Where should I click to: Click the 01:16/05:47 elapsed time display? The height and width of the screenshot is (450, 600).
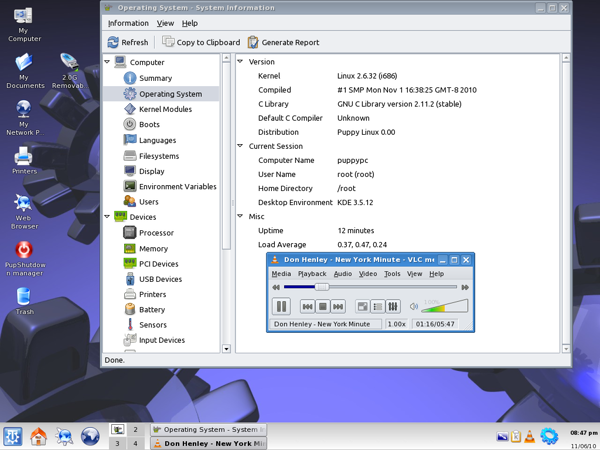435,324
